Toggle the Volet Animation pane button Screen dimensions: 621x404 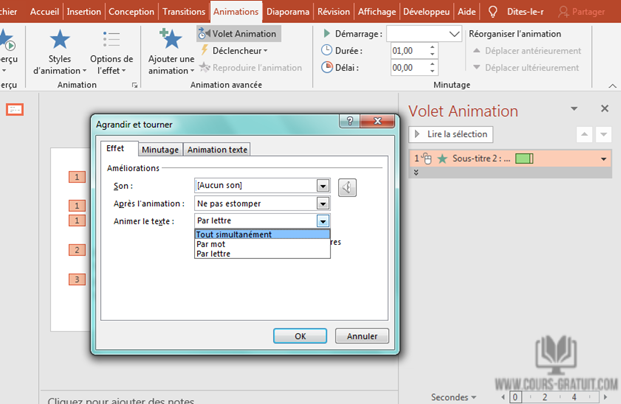(237, 33)
